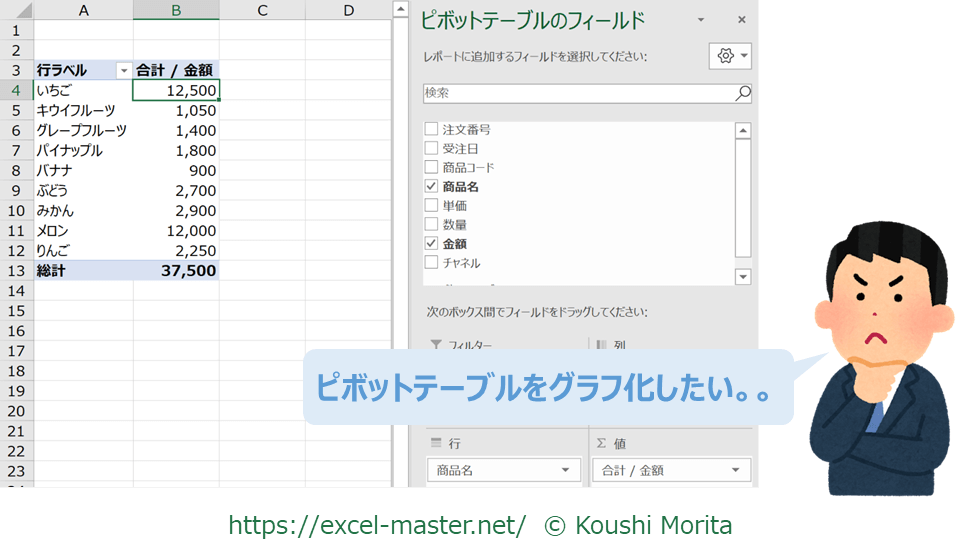Close the PivotTable Fields pane

tap(741, 20)
